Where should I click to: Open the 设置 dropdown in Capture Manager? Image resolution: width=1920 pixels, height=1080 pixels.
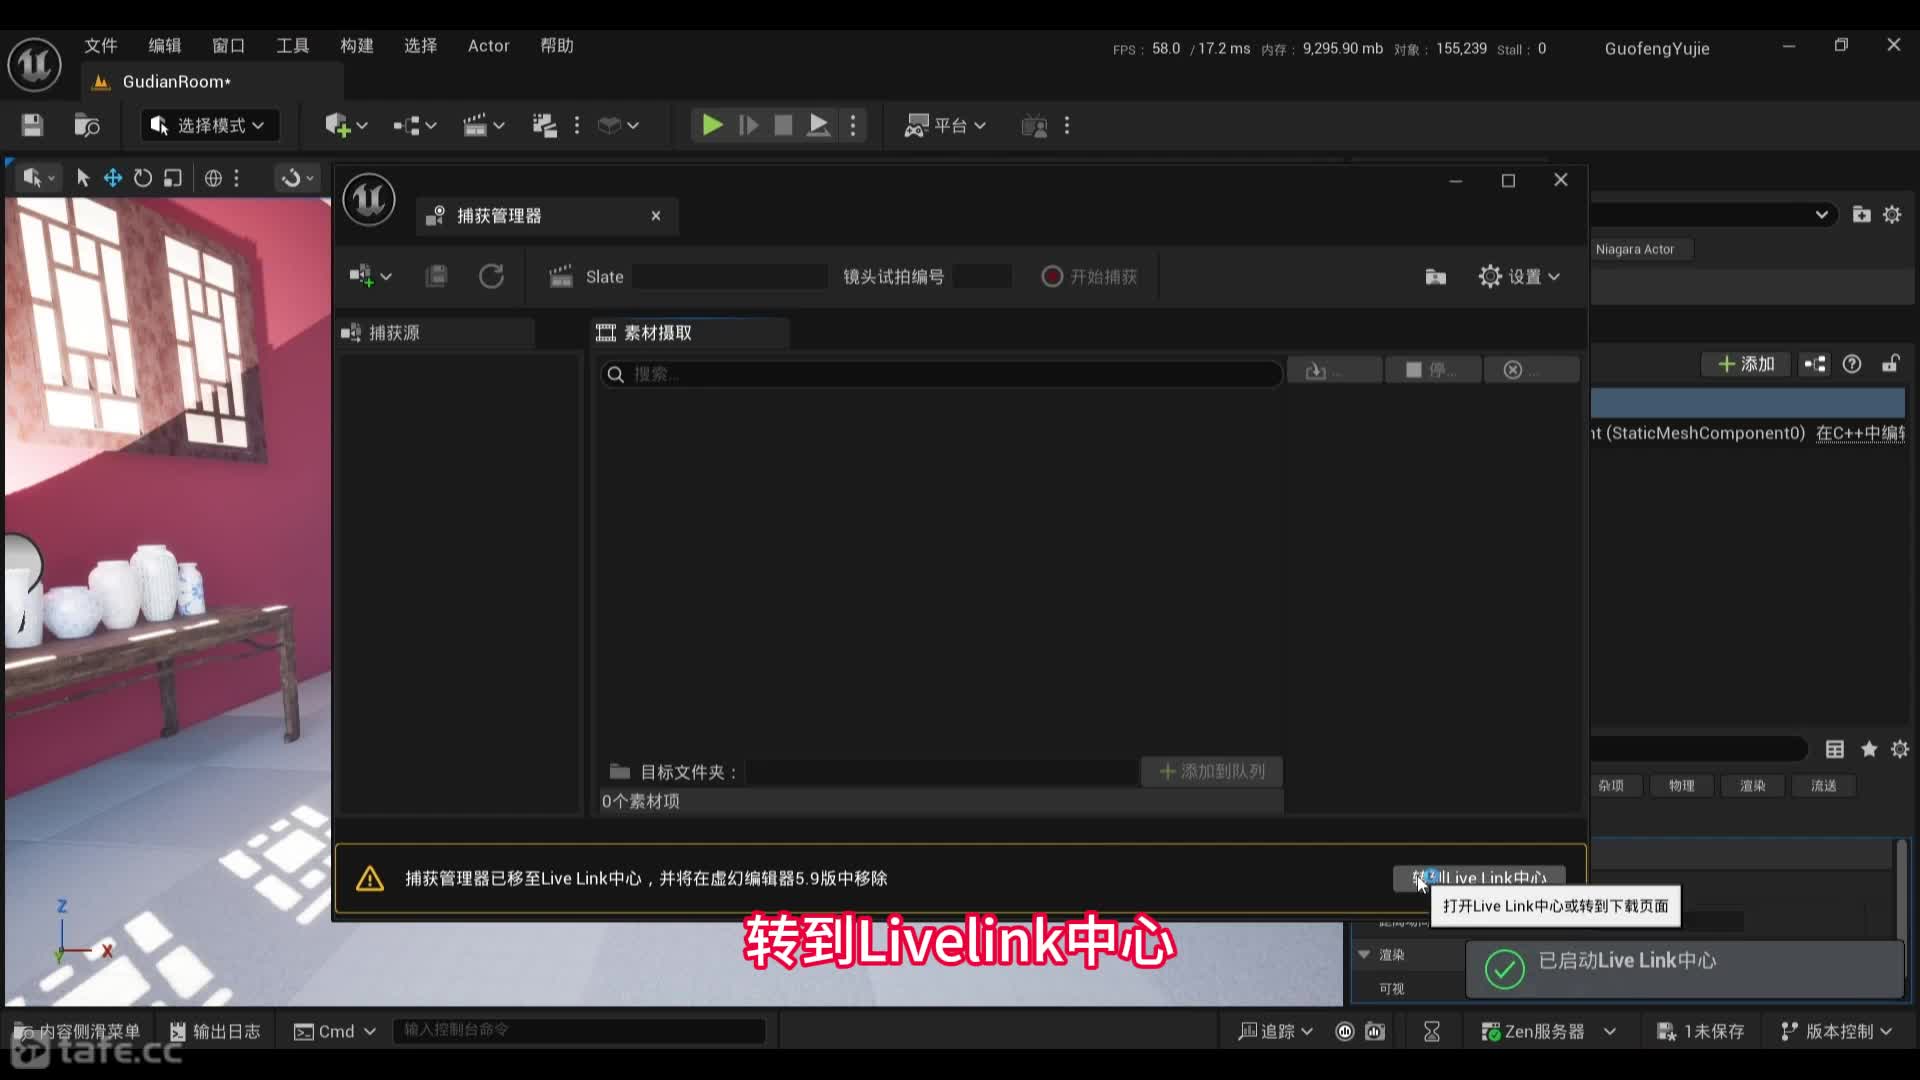[1518, 277]
